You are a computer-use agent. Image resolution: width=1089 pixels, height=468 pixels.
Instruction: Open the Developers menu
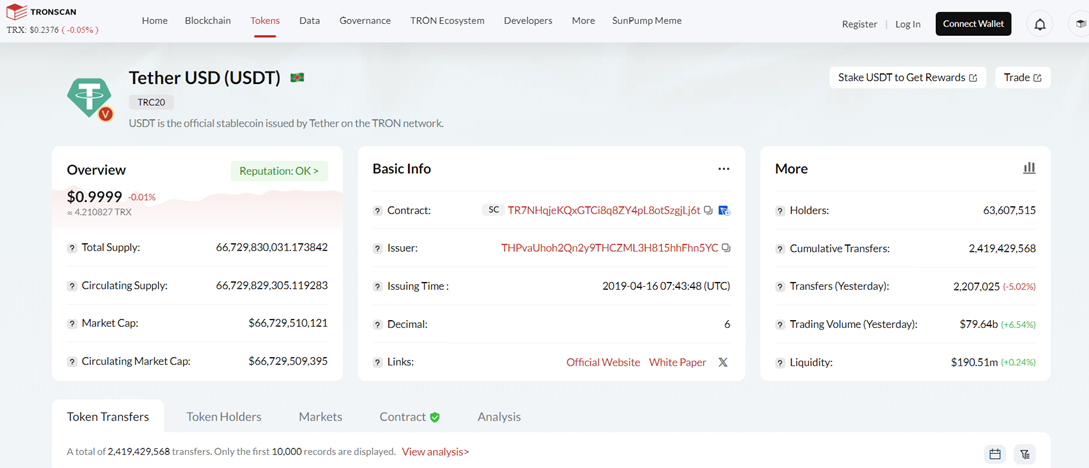point(528,21)
